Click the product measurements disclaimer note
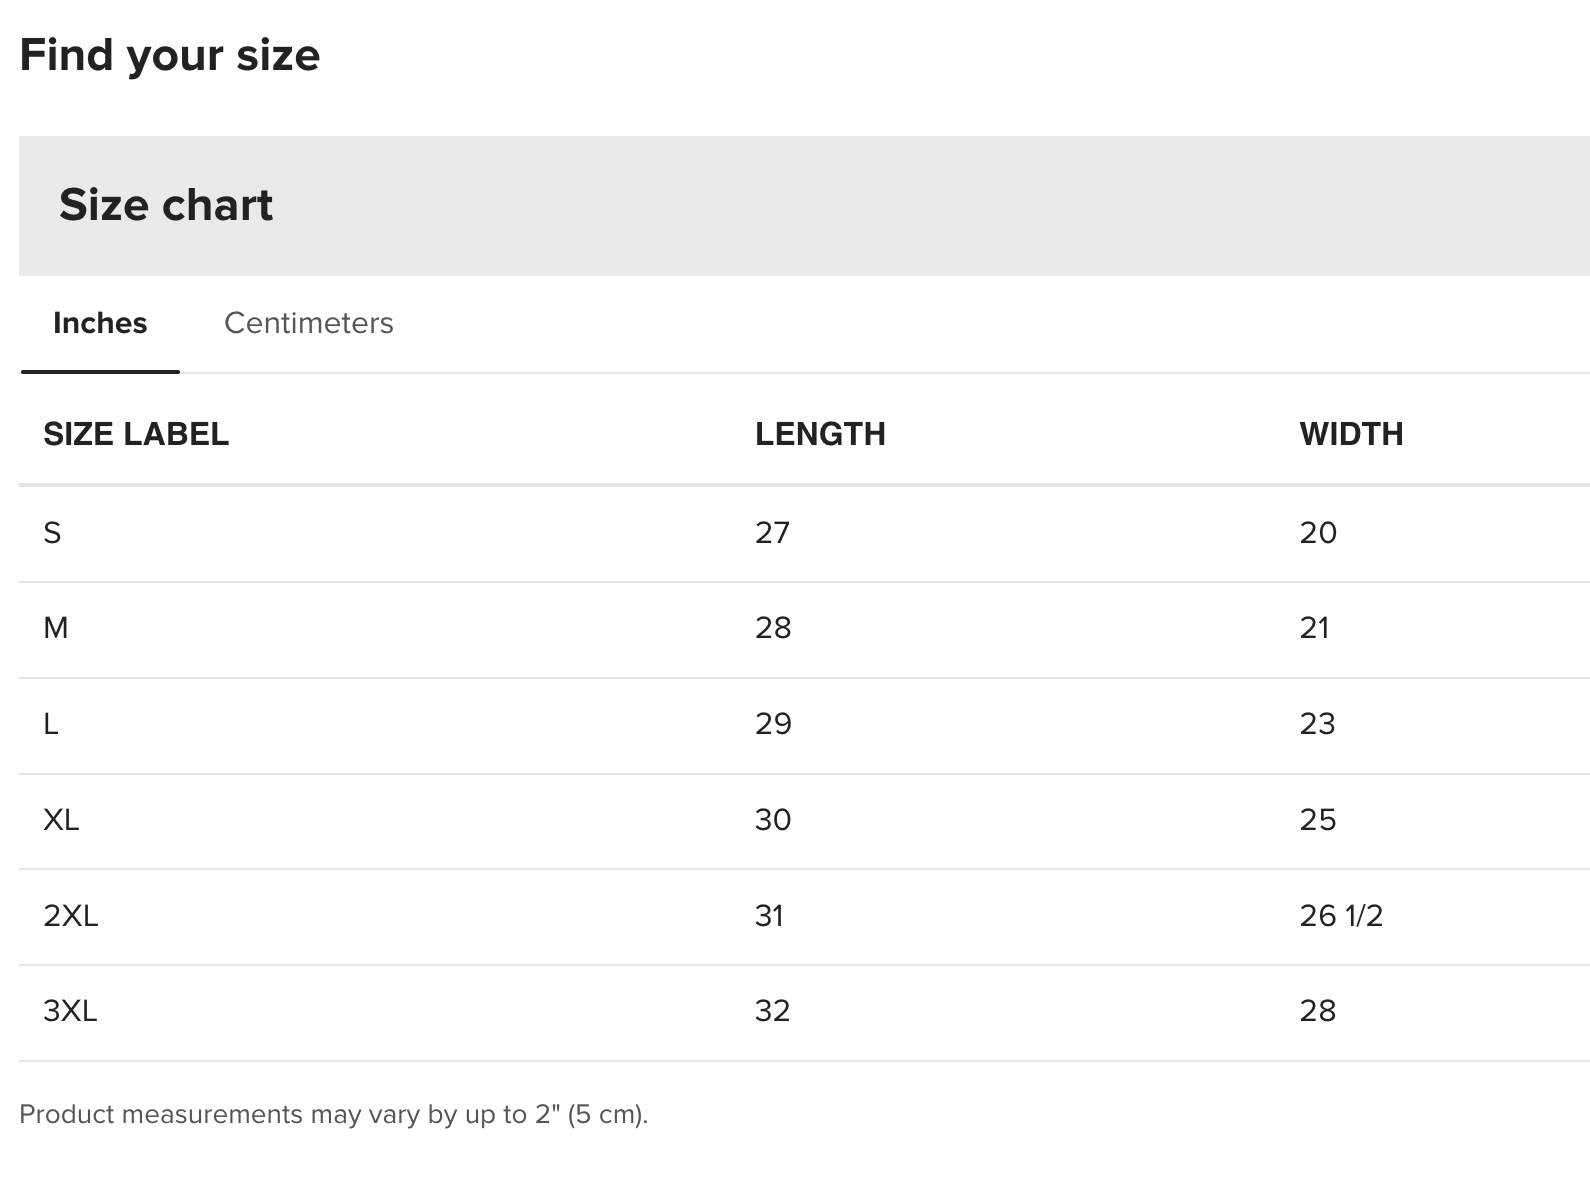Screen dimensions: 1590x1186 334,1114
